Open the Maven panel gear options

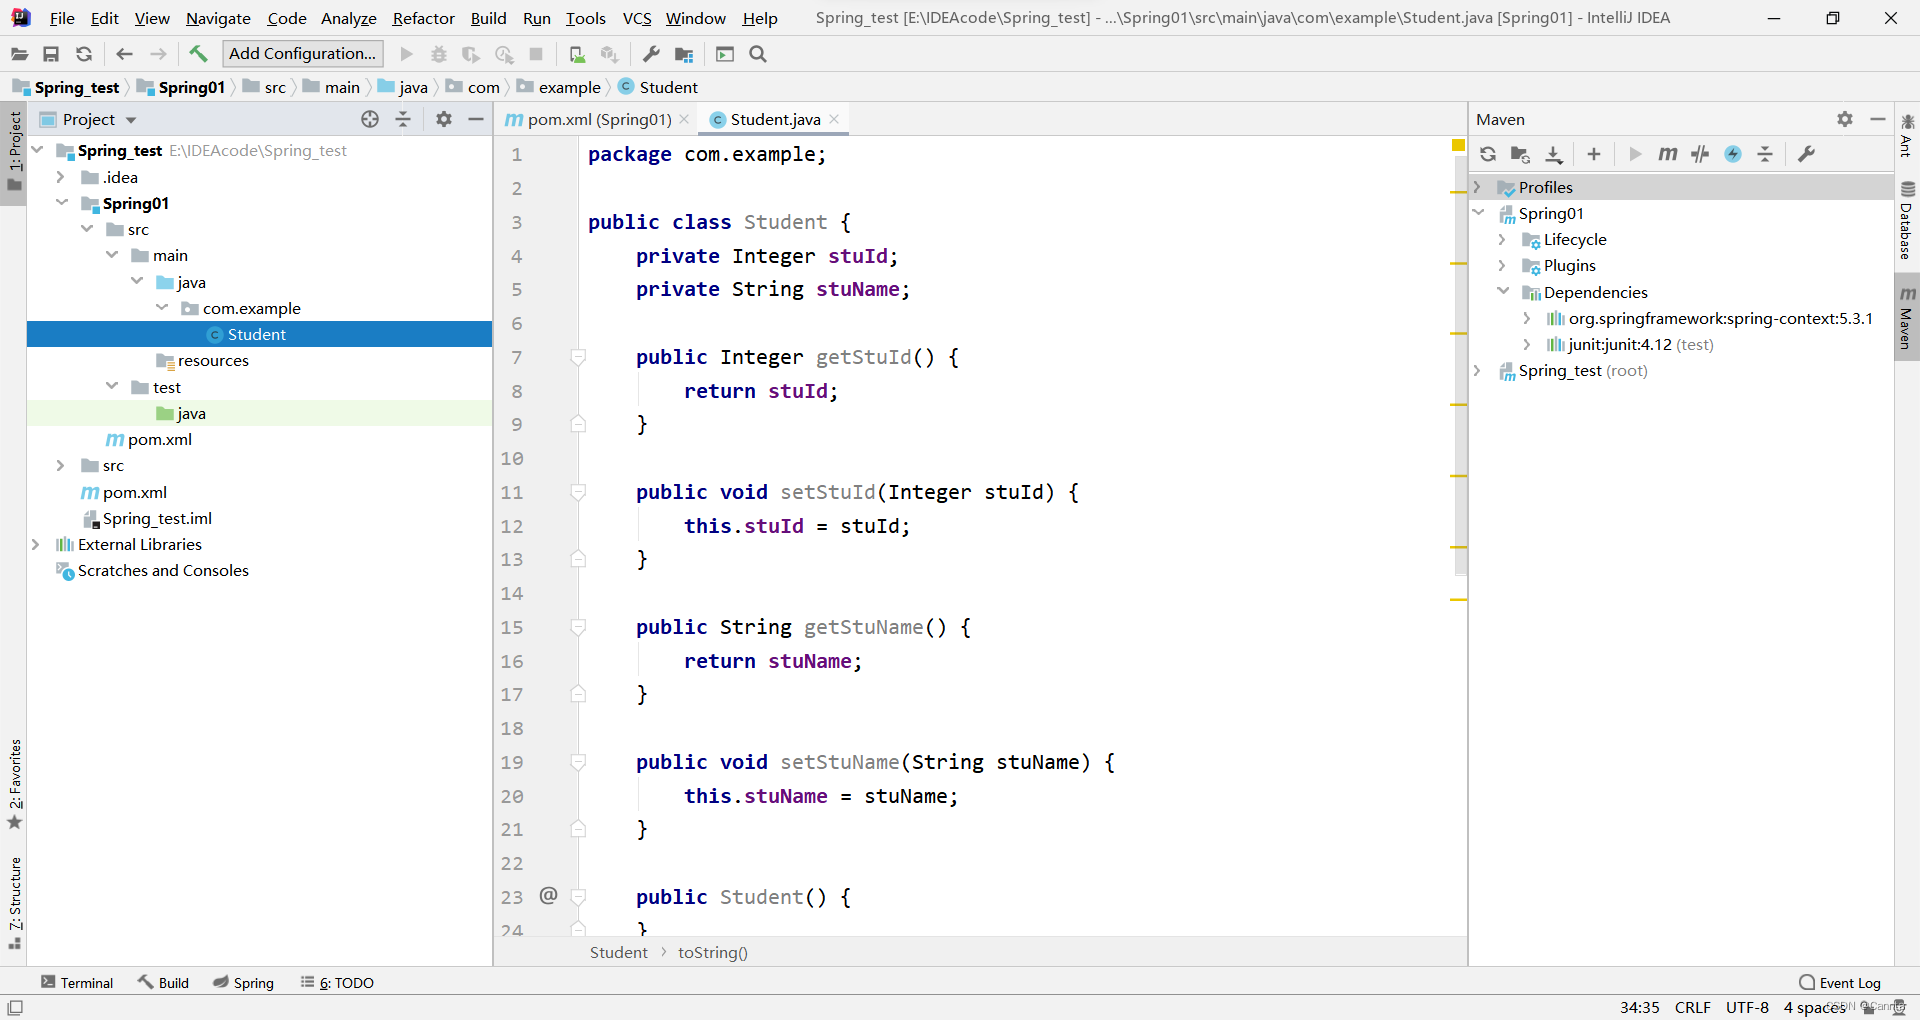1845,119
